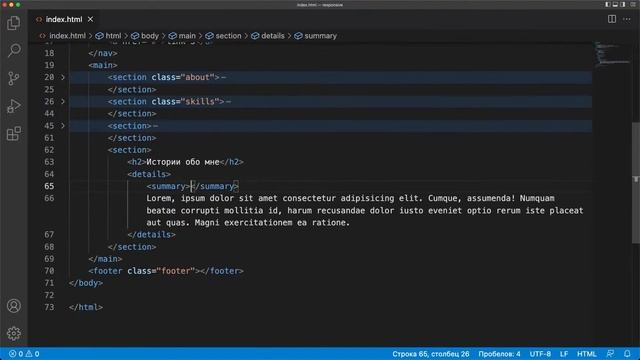This screenshot has height=360, width=640.
Task: Click the vertical editor scrollbar
Action: (636, 182)
